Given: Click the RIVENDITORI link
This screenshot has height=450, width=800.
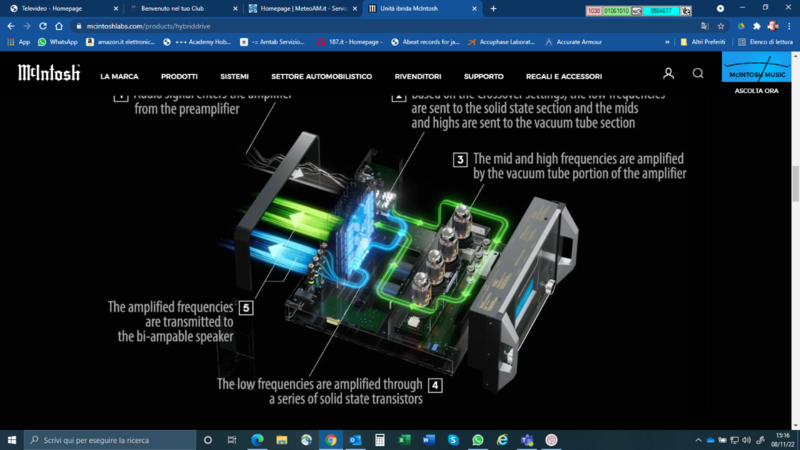Looking at the screenshot, I should point(418,76).
